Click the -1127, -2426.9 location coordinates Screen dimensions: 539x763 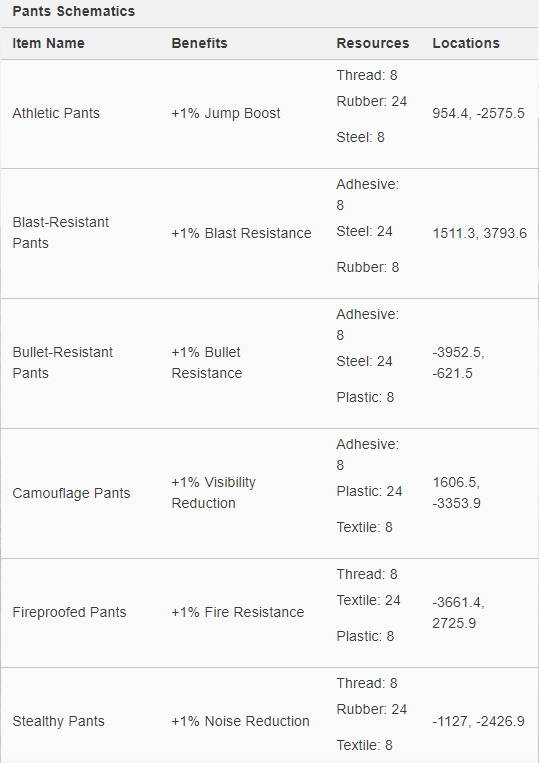(478, 721)
